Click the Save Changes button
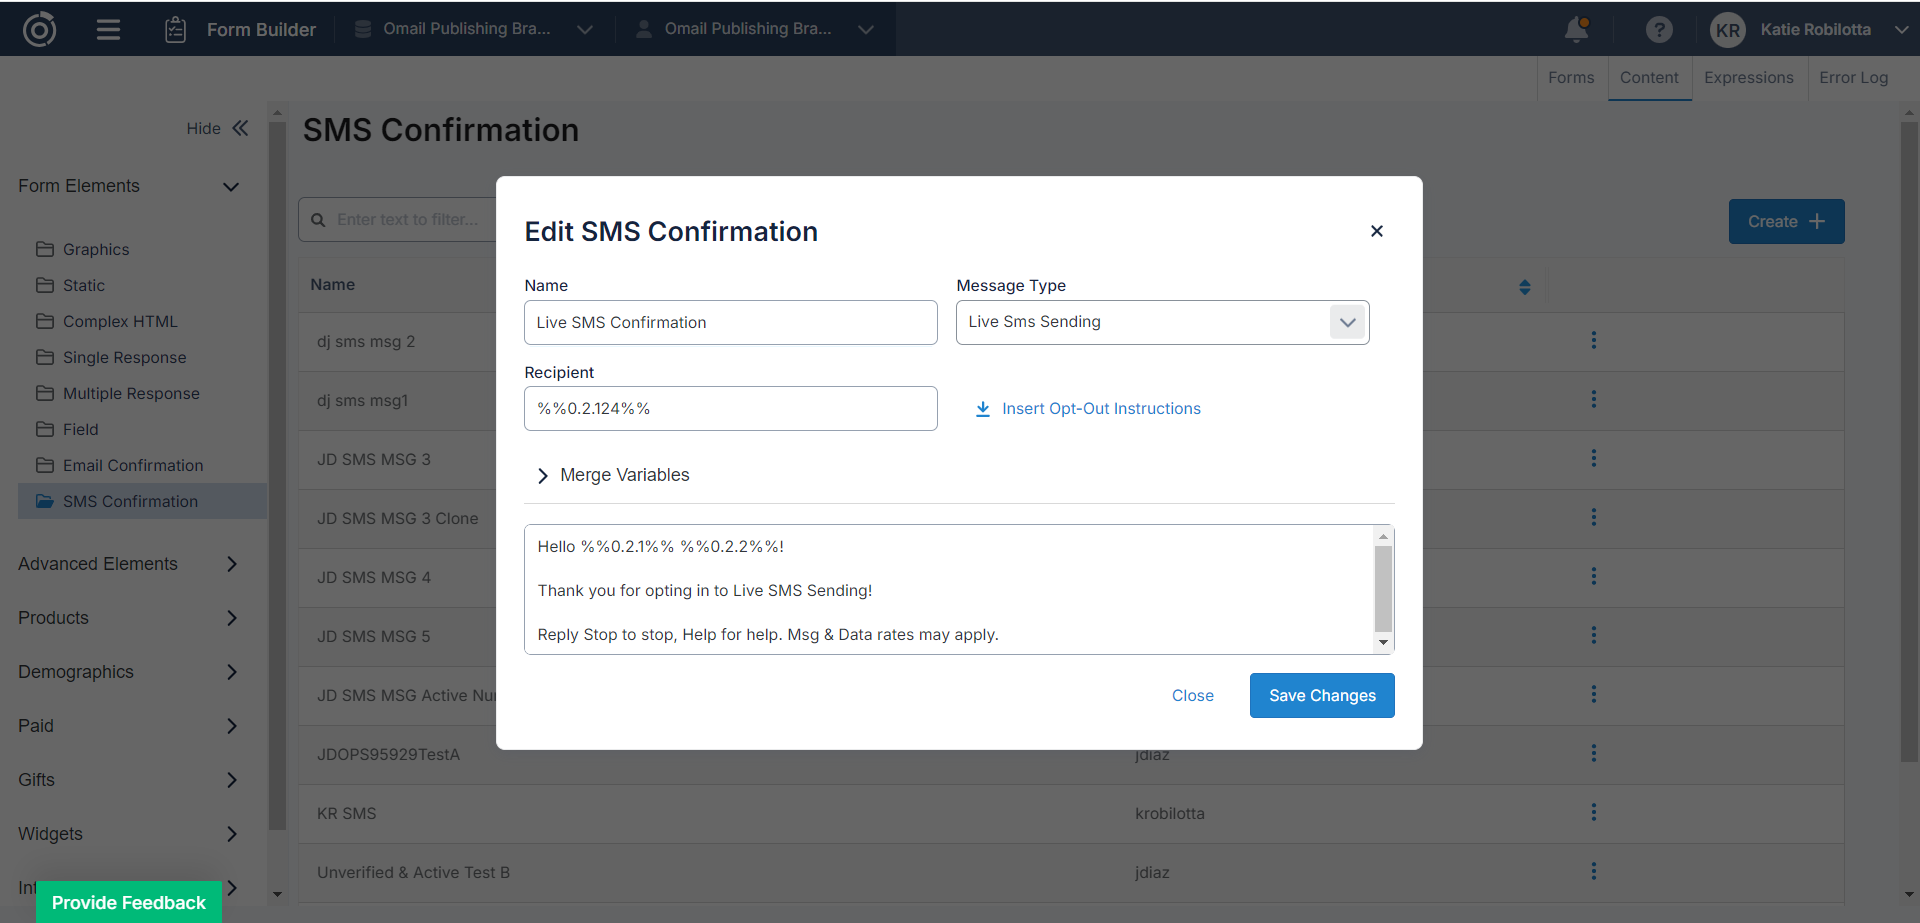This screenshot has height=923, width=1920. pyautogui.click(x=1321, y=695)
